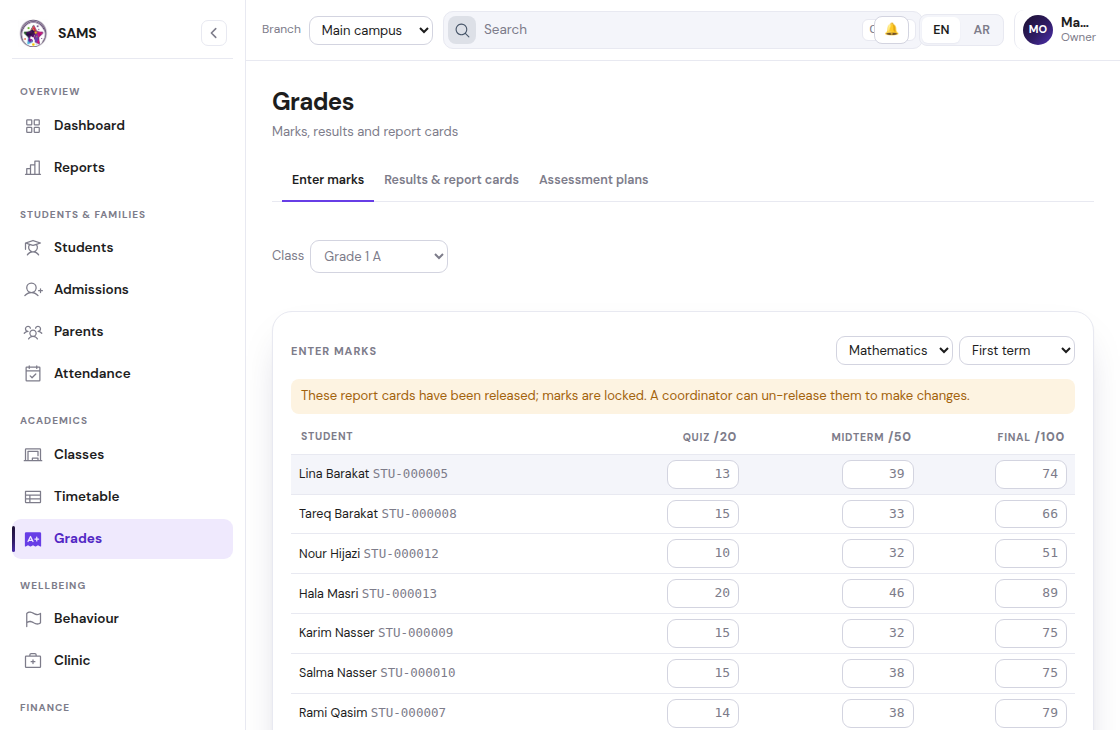Click the MIDTERM /50 column header
1120x730 pixels.
click(871, 437)
